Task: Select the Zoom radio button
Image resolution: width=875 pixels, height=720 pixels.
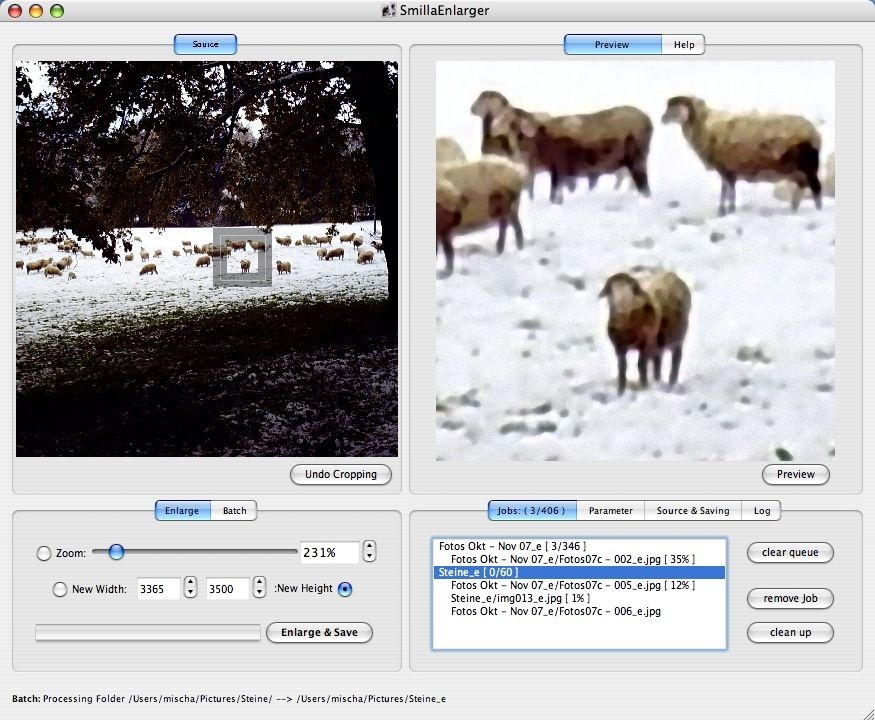Action: point(43,553)
